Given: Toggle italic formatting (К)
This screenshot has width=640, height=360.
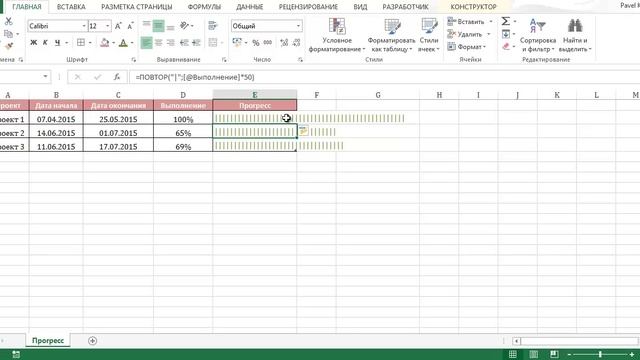Looking at the screenshot, I should click(45, 42).
